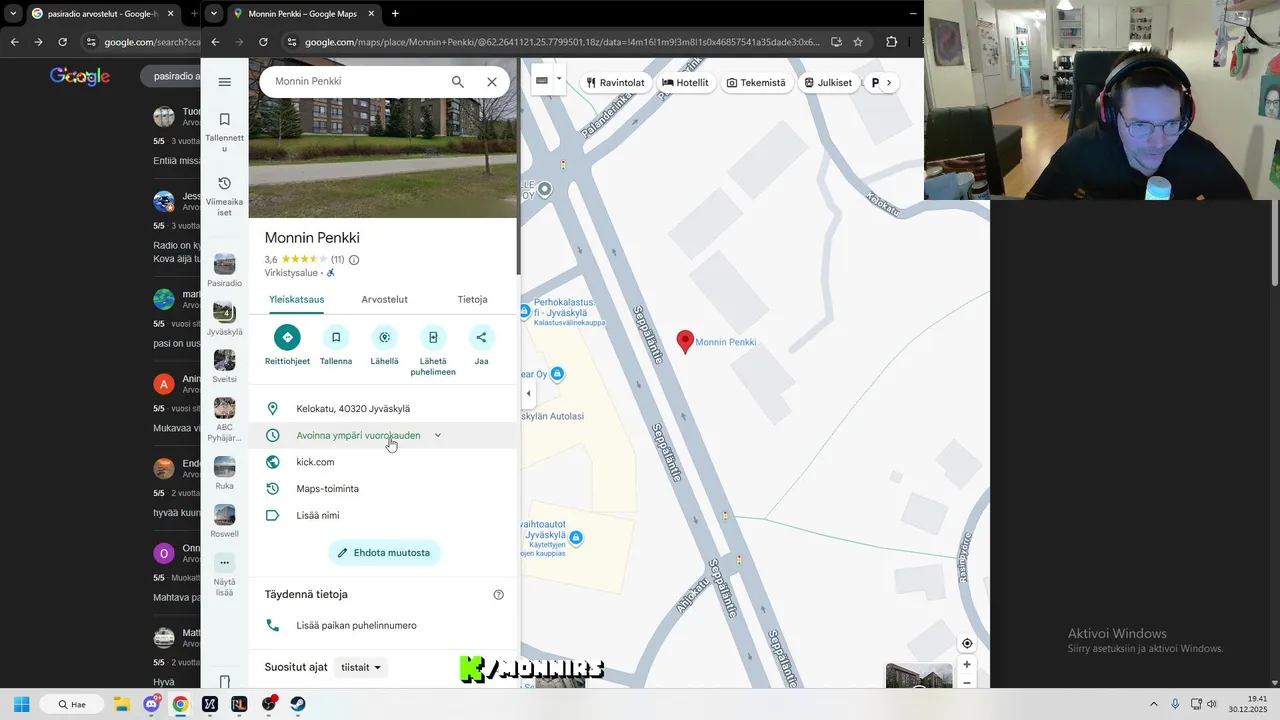Viewport: 1280px width, 720px height.
Task: Click Maps-toiminta row
Action: point(383,489)
